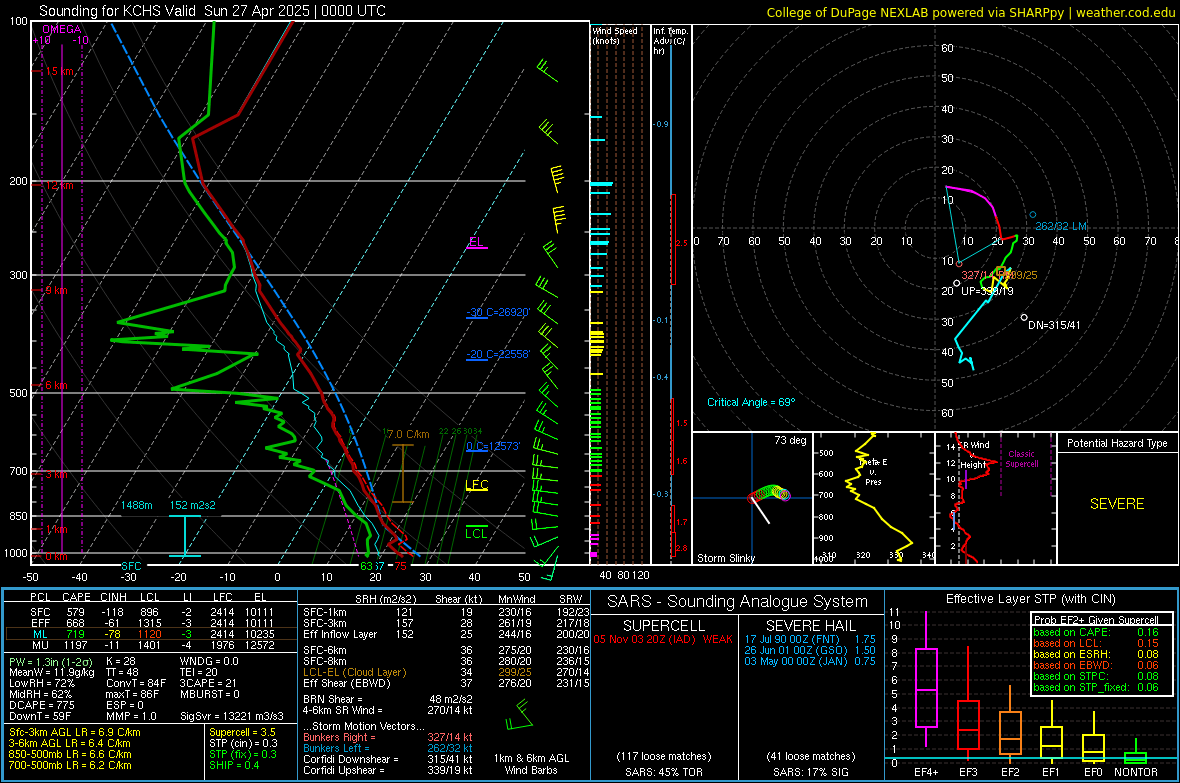Viewport: 1180px width, 783px height.
Task: Click the '262/32 LM' hodograph label
Action: pos(1061,227)
